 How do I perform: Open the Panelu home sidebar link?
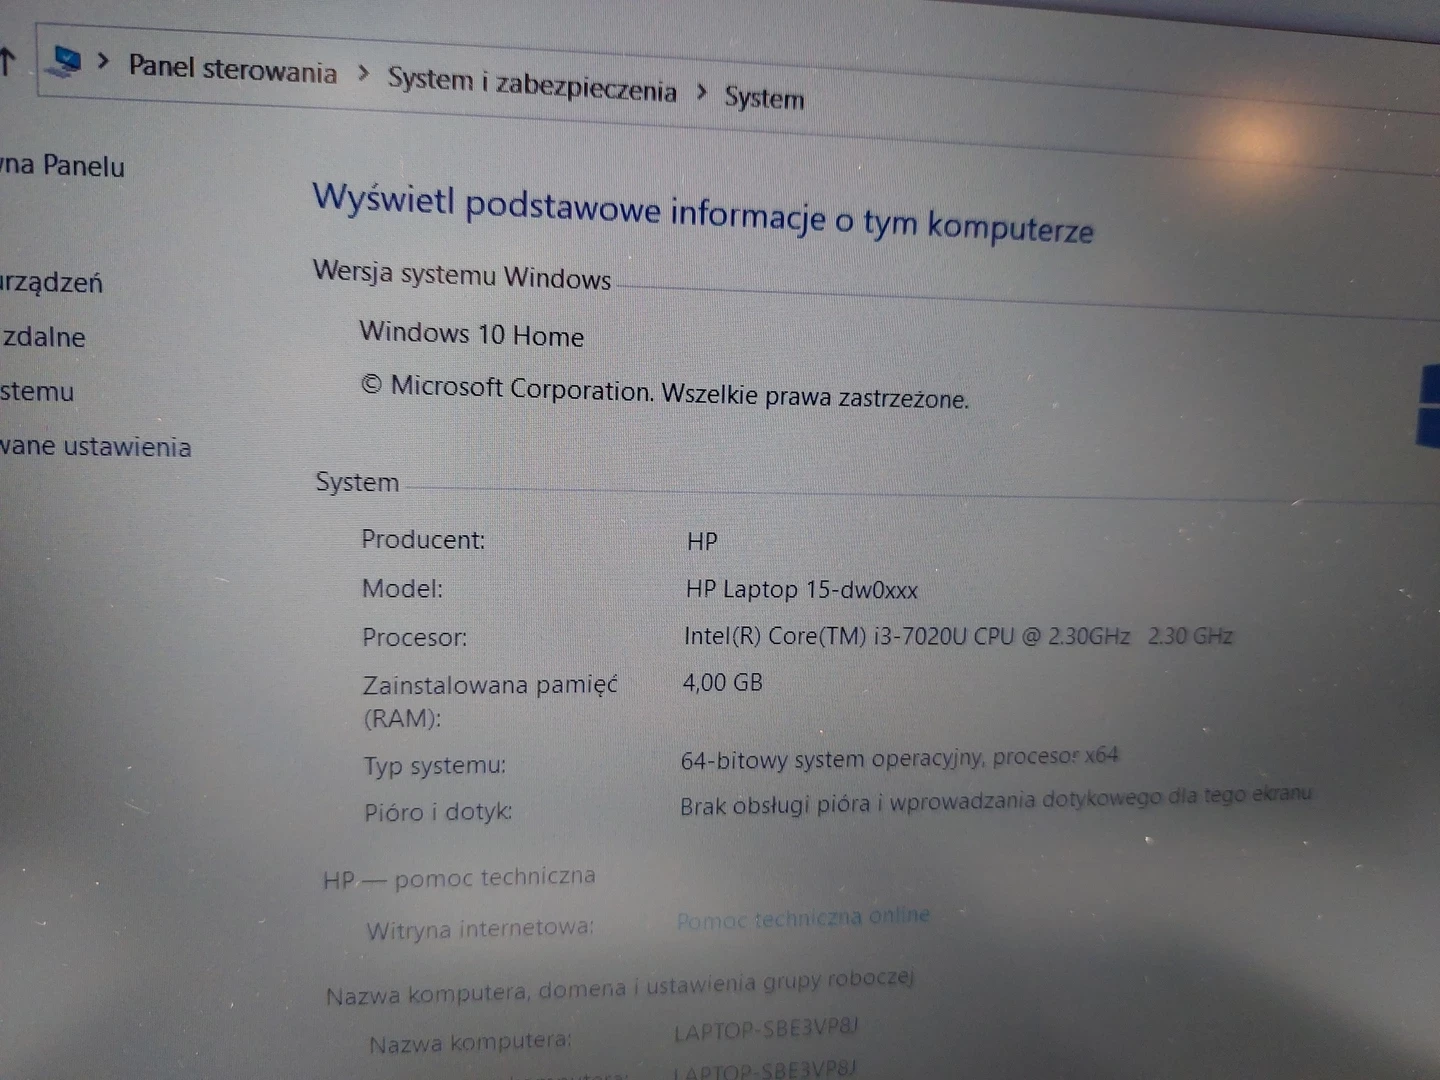[x=62, y=165]
